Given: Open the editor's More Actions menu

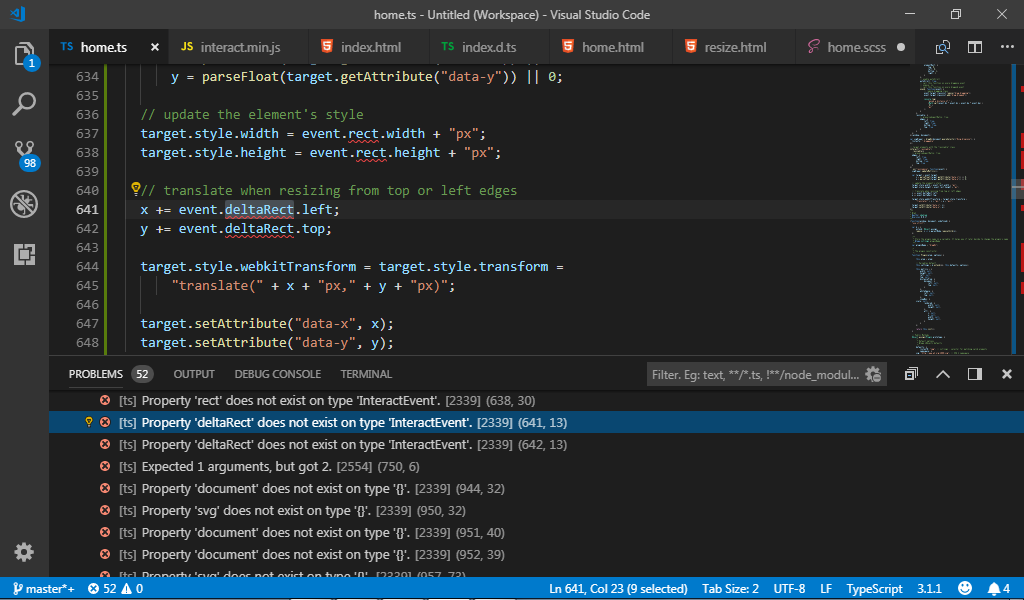Looking at the screenshot, I should (x=1007, y=46).
